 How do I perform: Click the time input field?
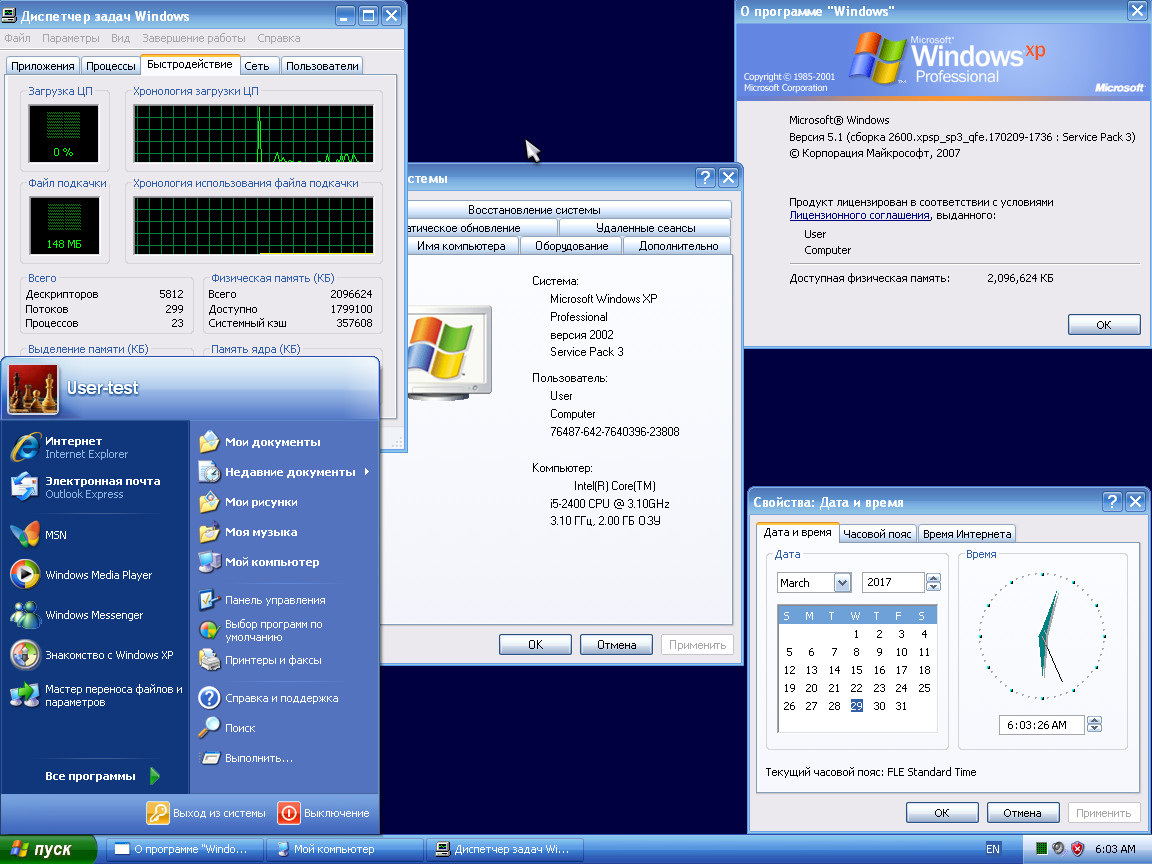pyautogui.click(x=1040, y=725)
